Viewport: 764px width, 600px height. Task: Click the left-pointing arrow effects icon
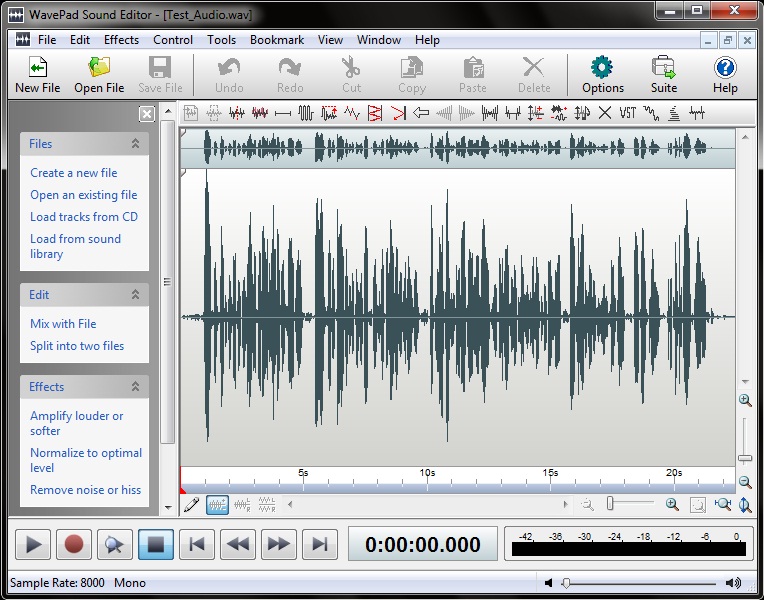420,113
